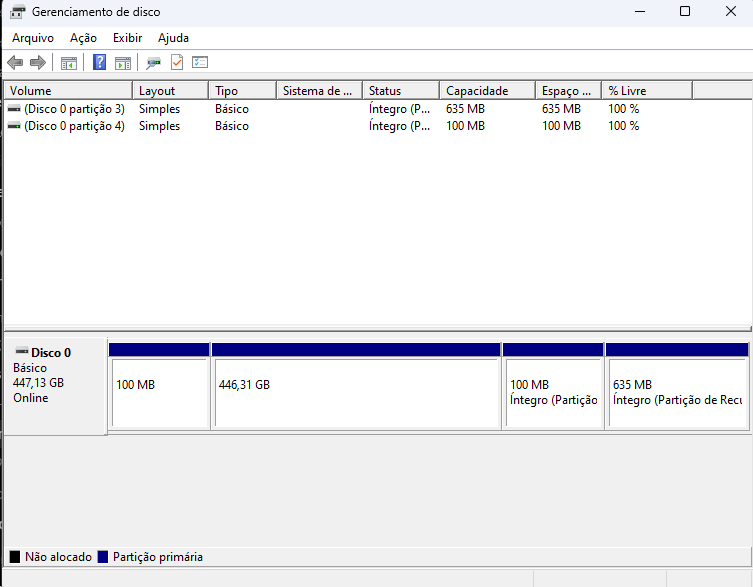This screenshot has width=753, height=587.
Task: Select the 100 MB Íntegro partition block
Action: pos(553,386)
